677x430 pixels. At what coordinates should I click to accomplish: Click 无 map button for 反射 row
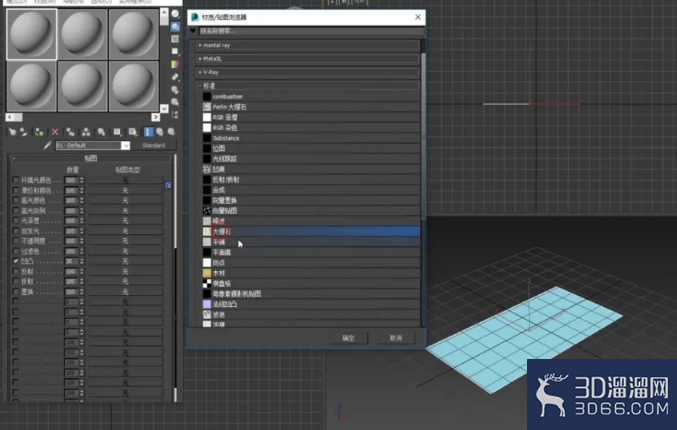point(125,272)
